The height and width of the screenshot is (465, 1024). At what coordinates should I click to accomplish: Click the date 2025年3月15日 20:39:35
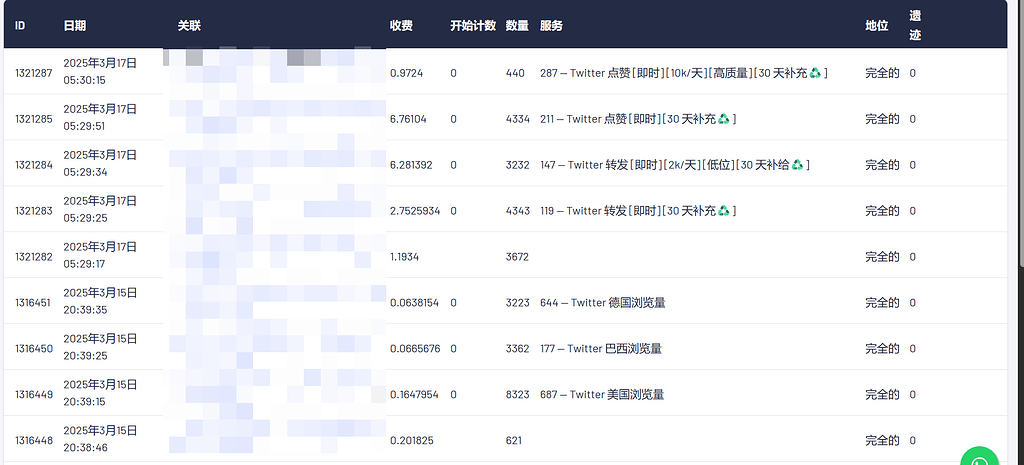point(100,302)
